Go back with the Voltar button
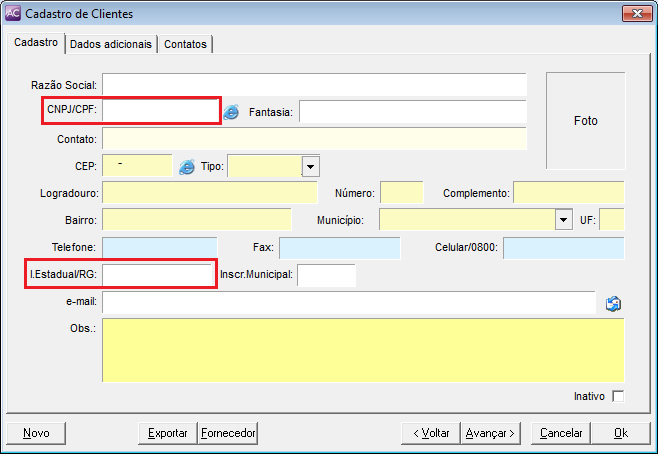The width and height of the screenshot is (658, 455). (x=429, y=433)
